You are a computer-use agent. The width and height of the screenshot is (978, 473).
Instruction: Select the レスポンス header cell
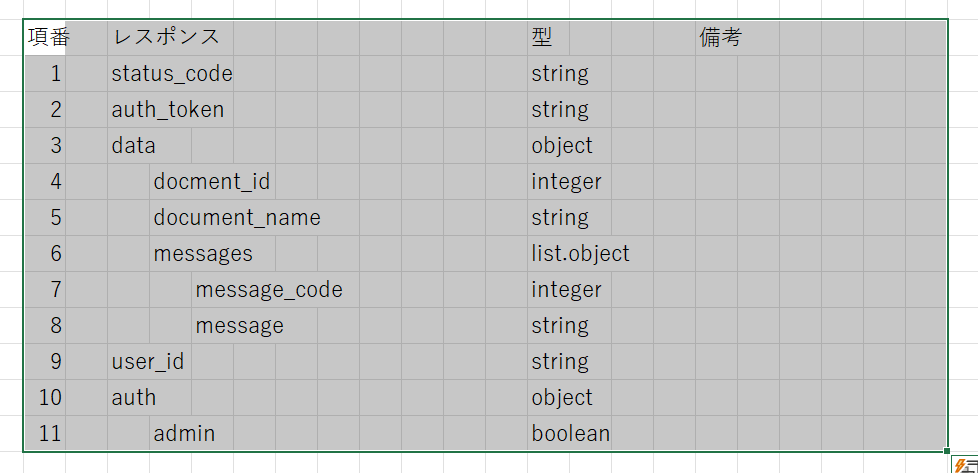[x=166, y=38]
